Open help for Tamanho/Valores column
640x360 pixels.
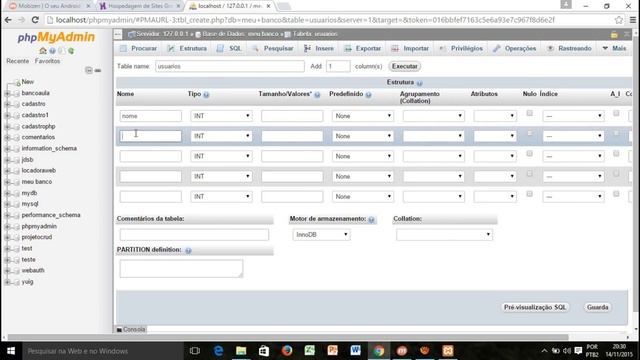pyautogui.click(x=317, y=95)
